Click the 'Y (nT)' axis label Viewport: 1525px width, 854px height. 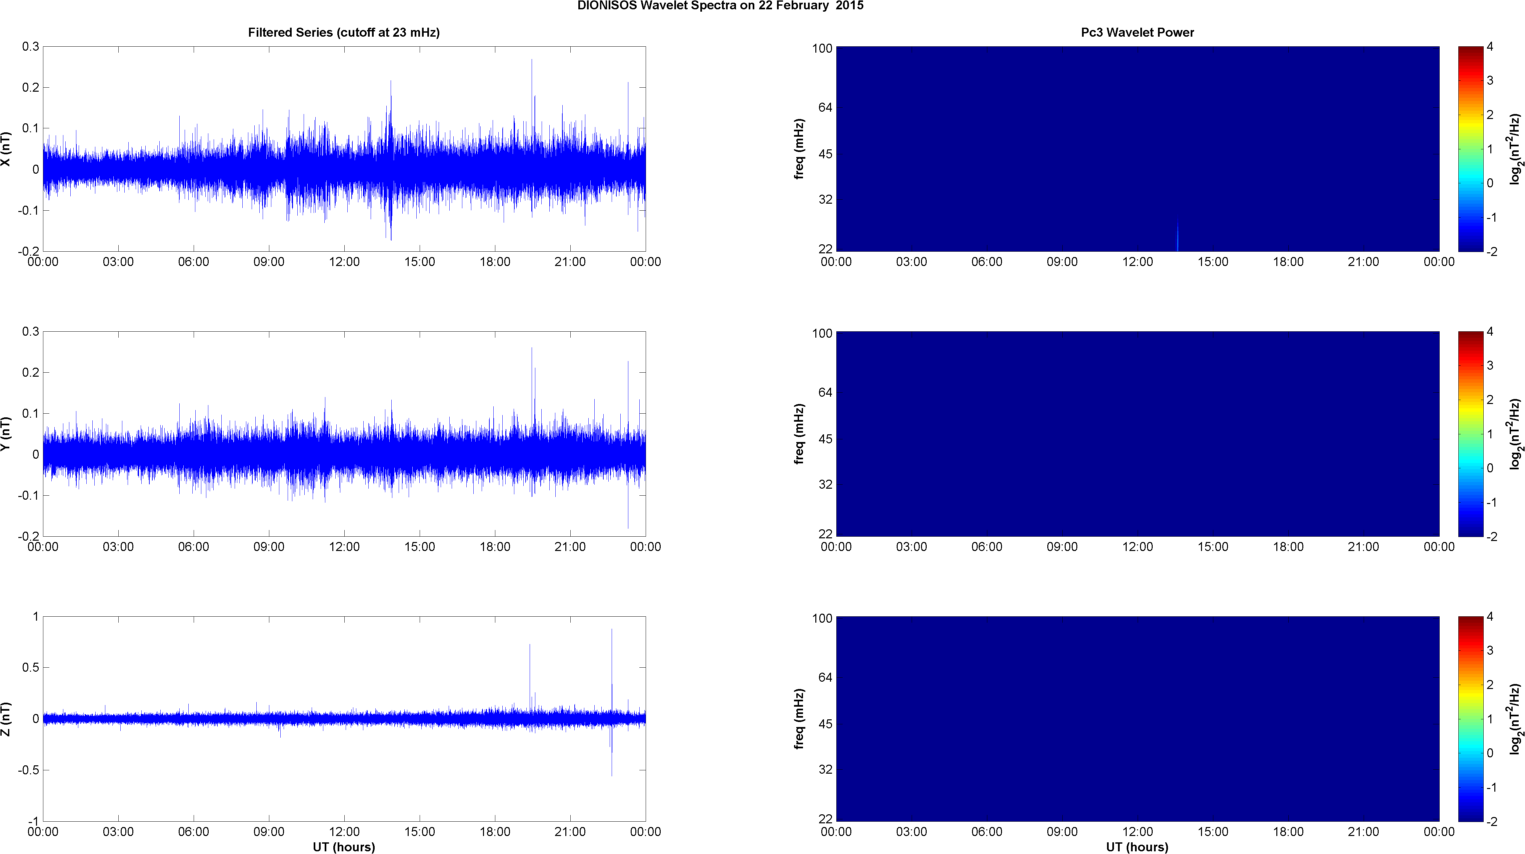7,434
